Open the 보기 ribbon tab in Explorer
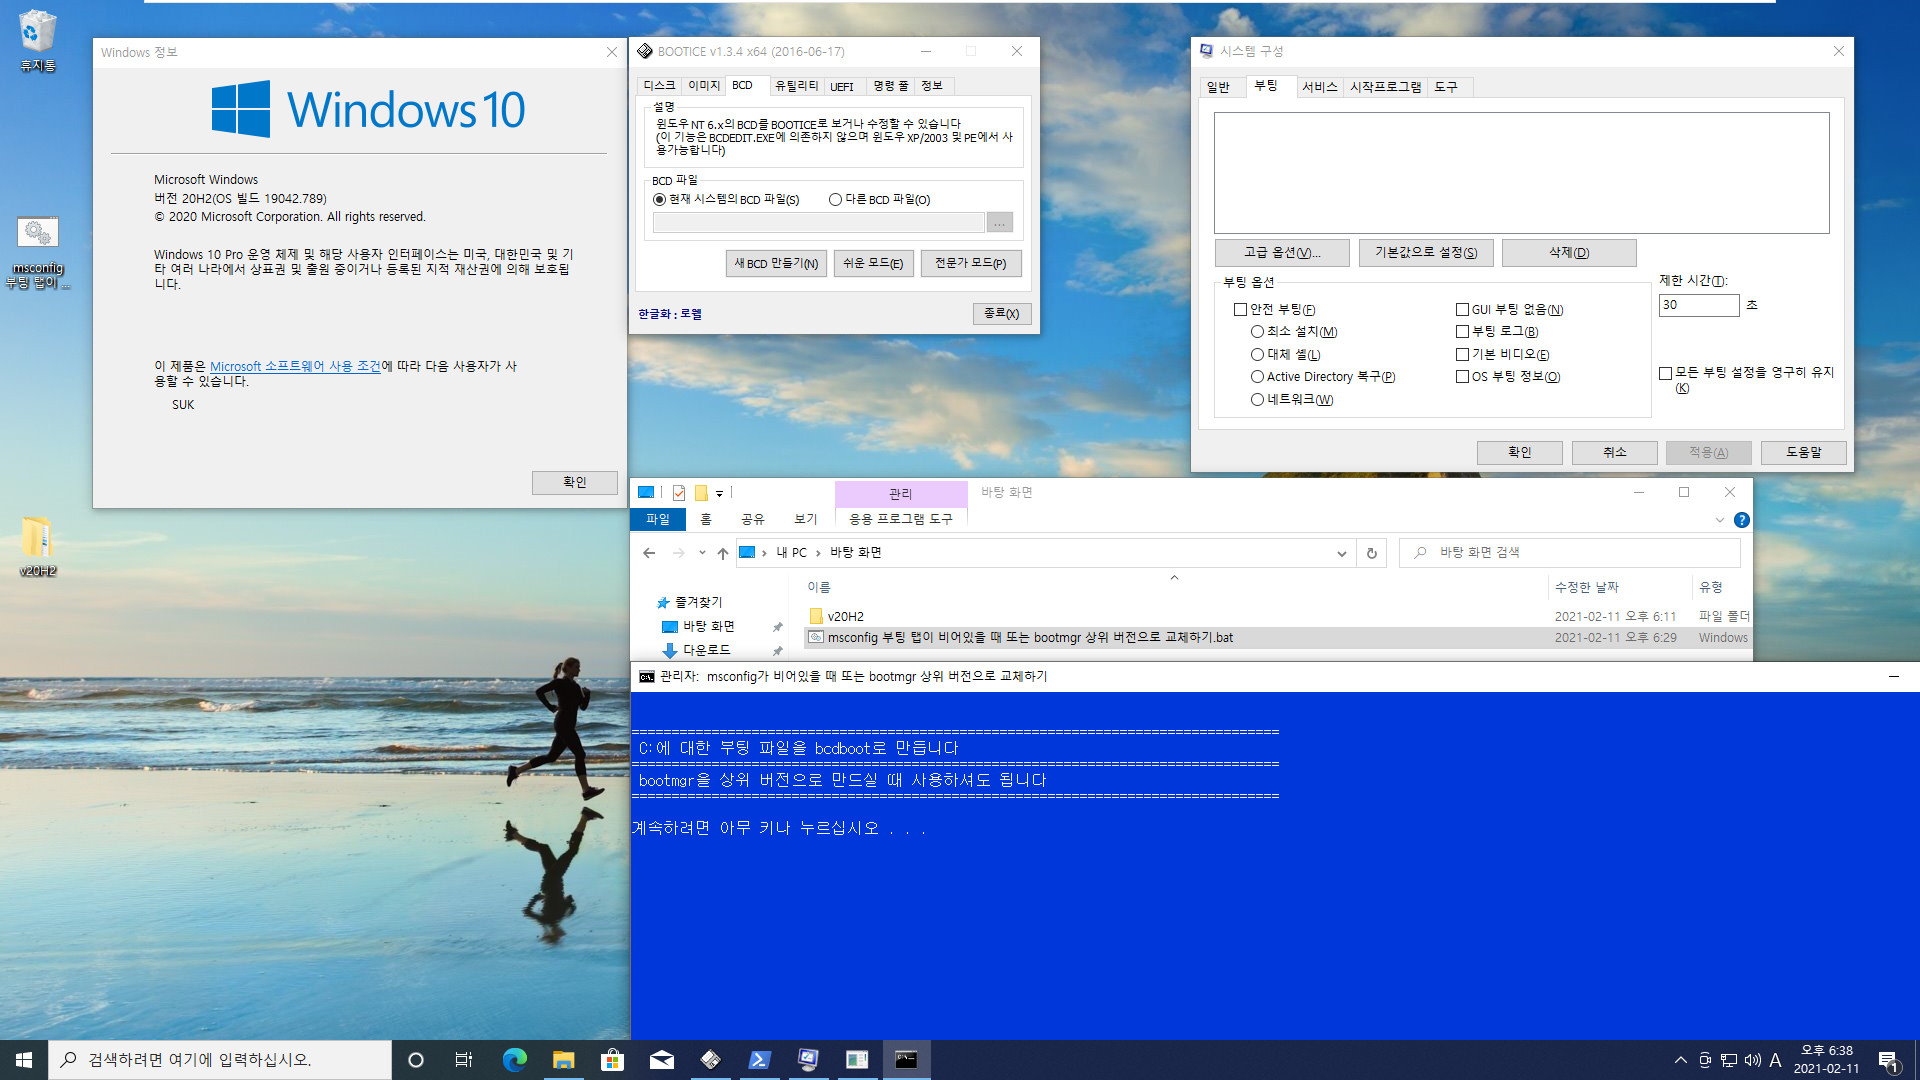Viewport: 1920px width, 1080px height. pos(805,519)
